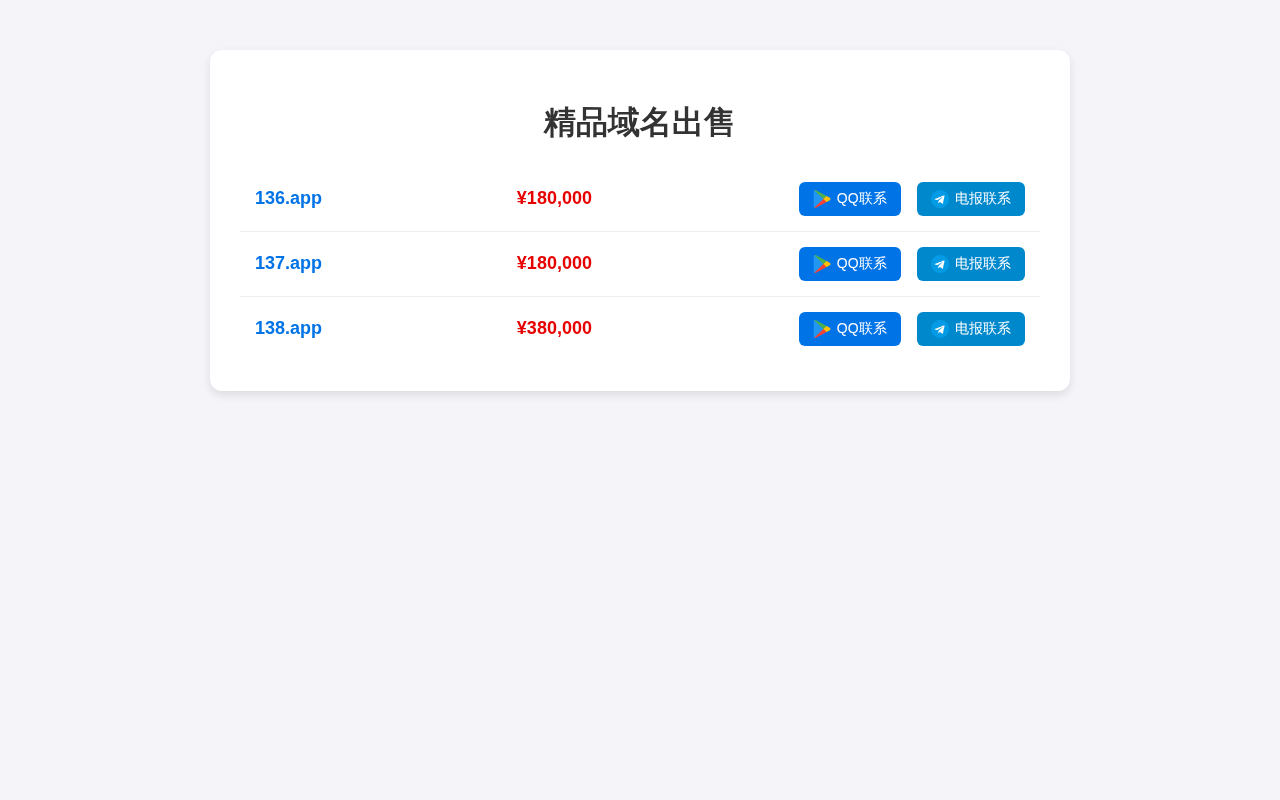This screenshot has width=1280, height=800.
Task: Select the 136.app domain name
Action: click(x=288, y=198)
